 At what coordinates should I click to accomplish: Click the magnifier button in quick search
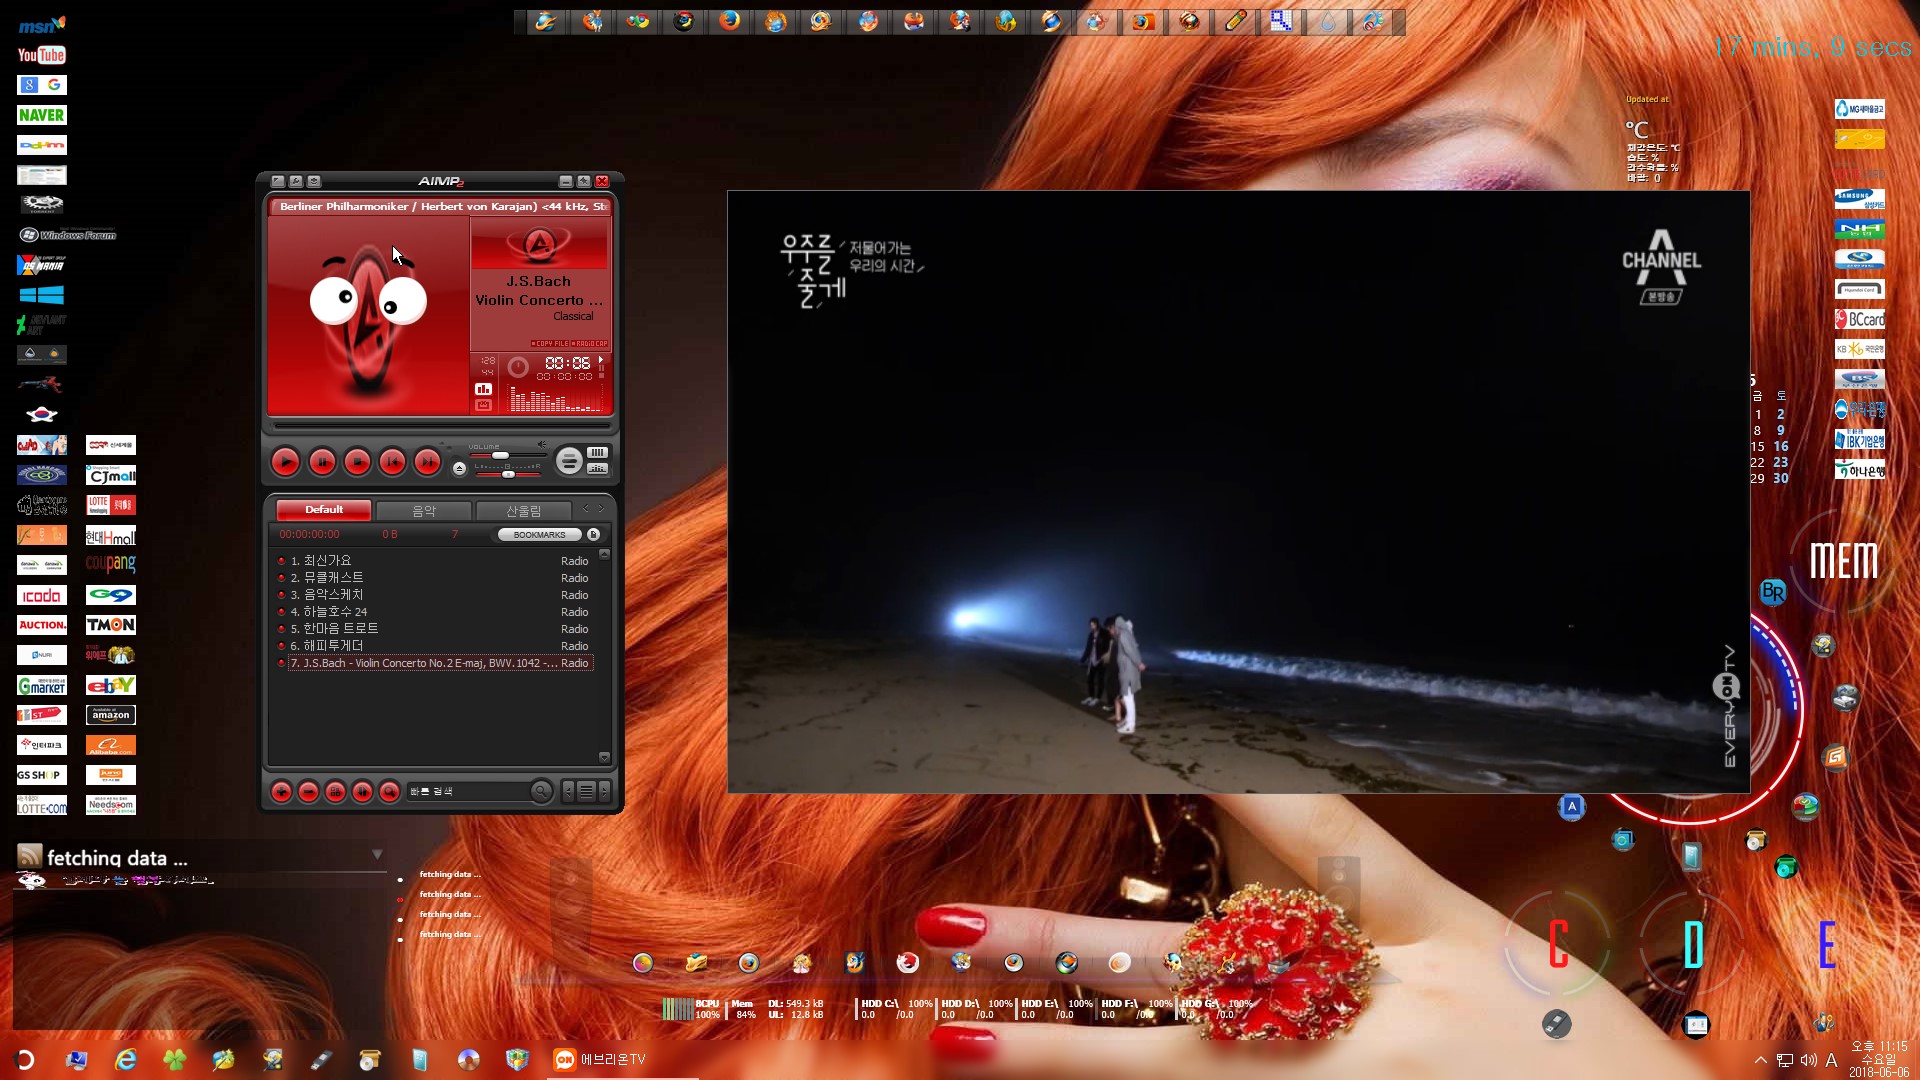541,791
